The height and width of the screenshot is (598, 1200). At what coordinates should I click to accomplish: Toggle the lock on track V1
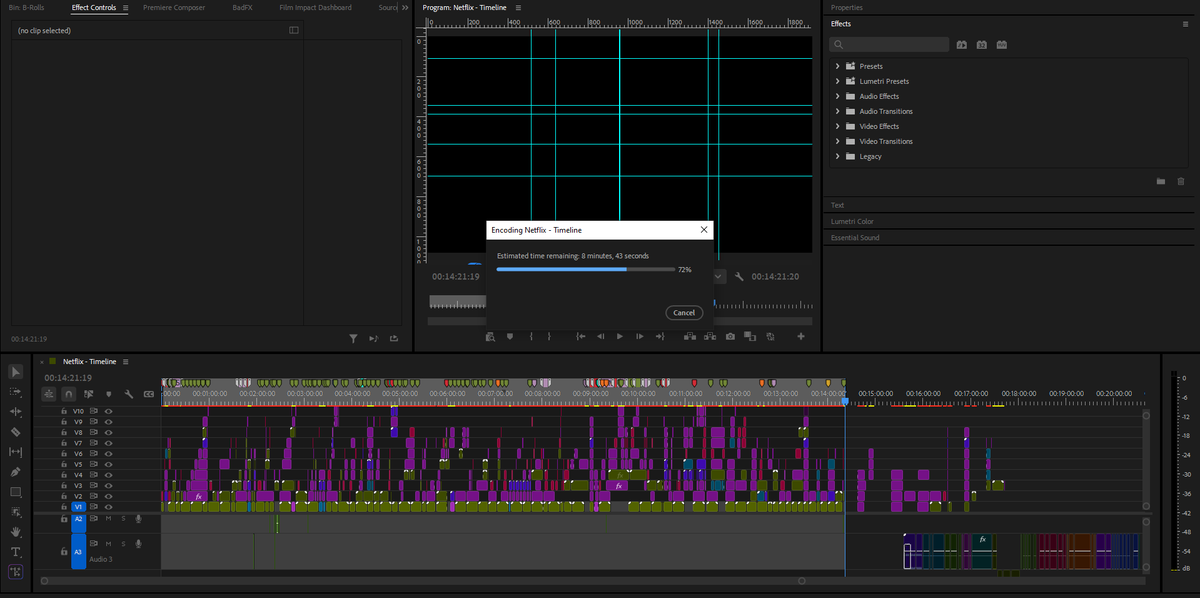coord(64,507)
